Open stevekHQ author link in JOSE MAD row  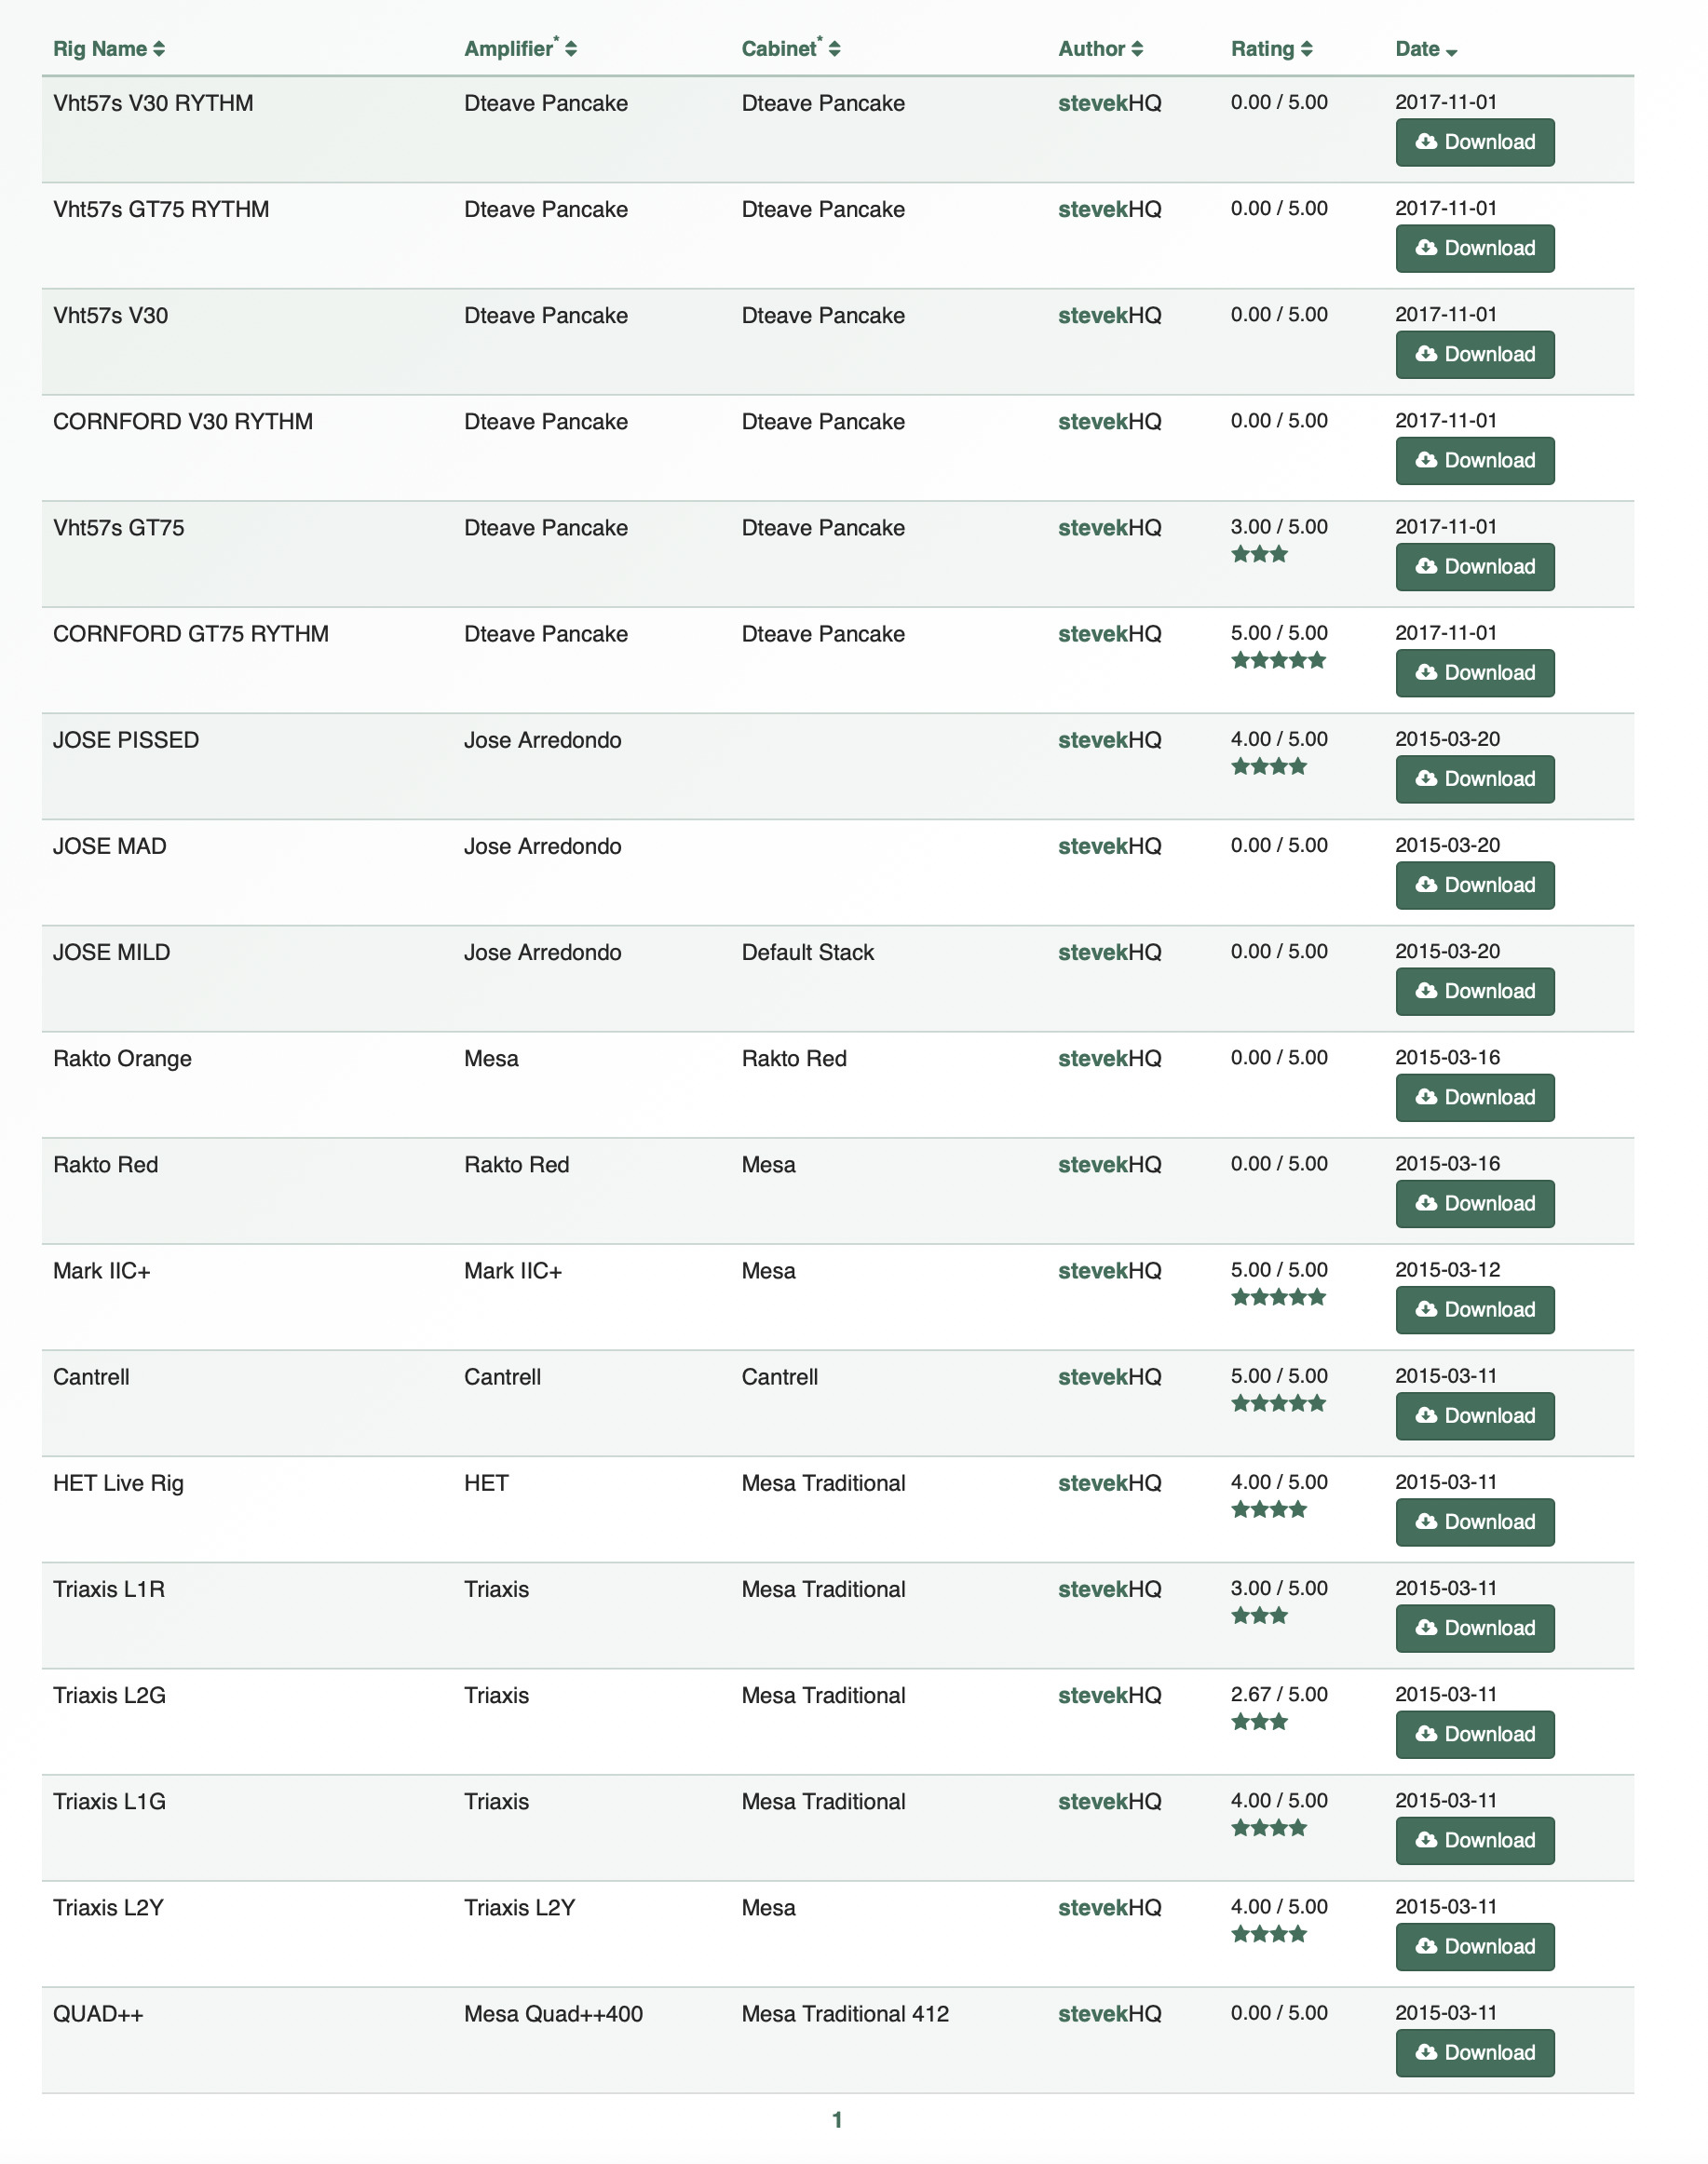(x=1109, y=846)
